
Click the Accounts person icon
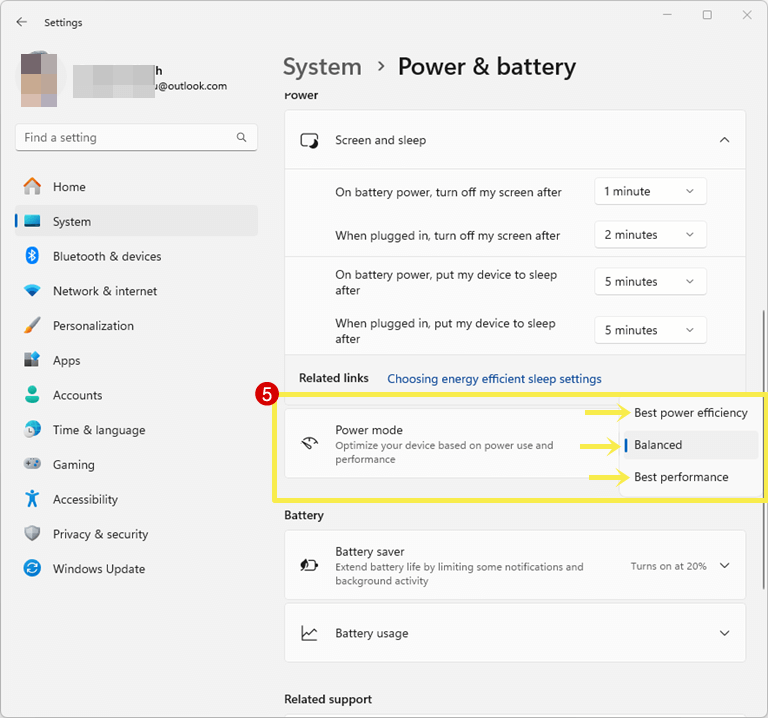click(x=32, y=395)
